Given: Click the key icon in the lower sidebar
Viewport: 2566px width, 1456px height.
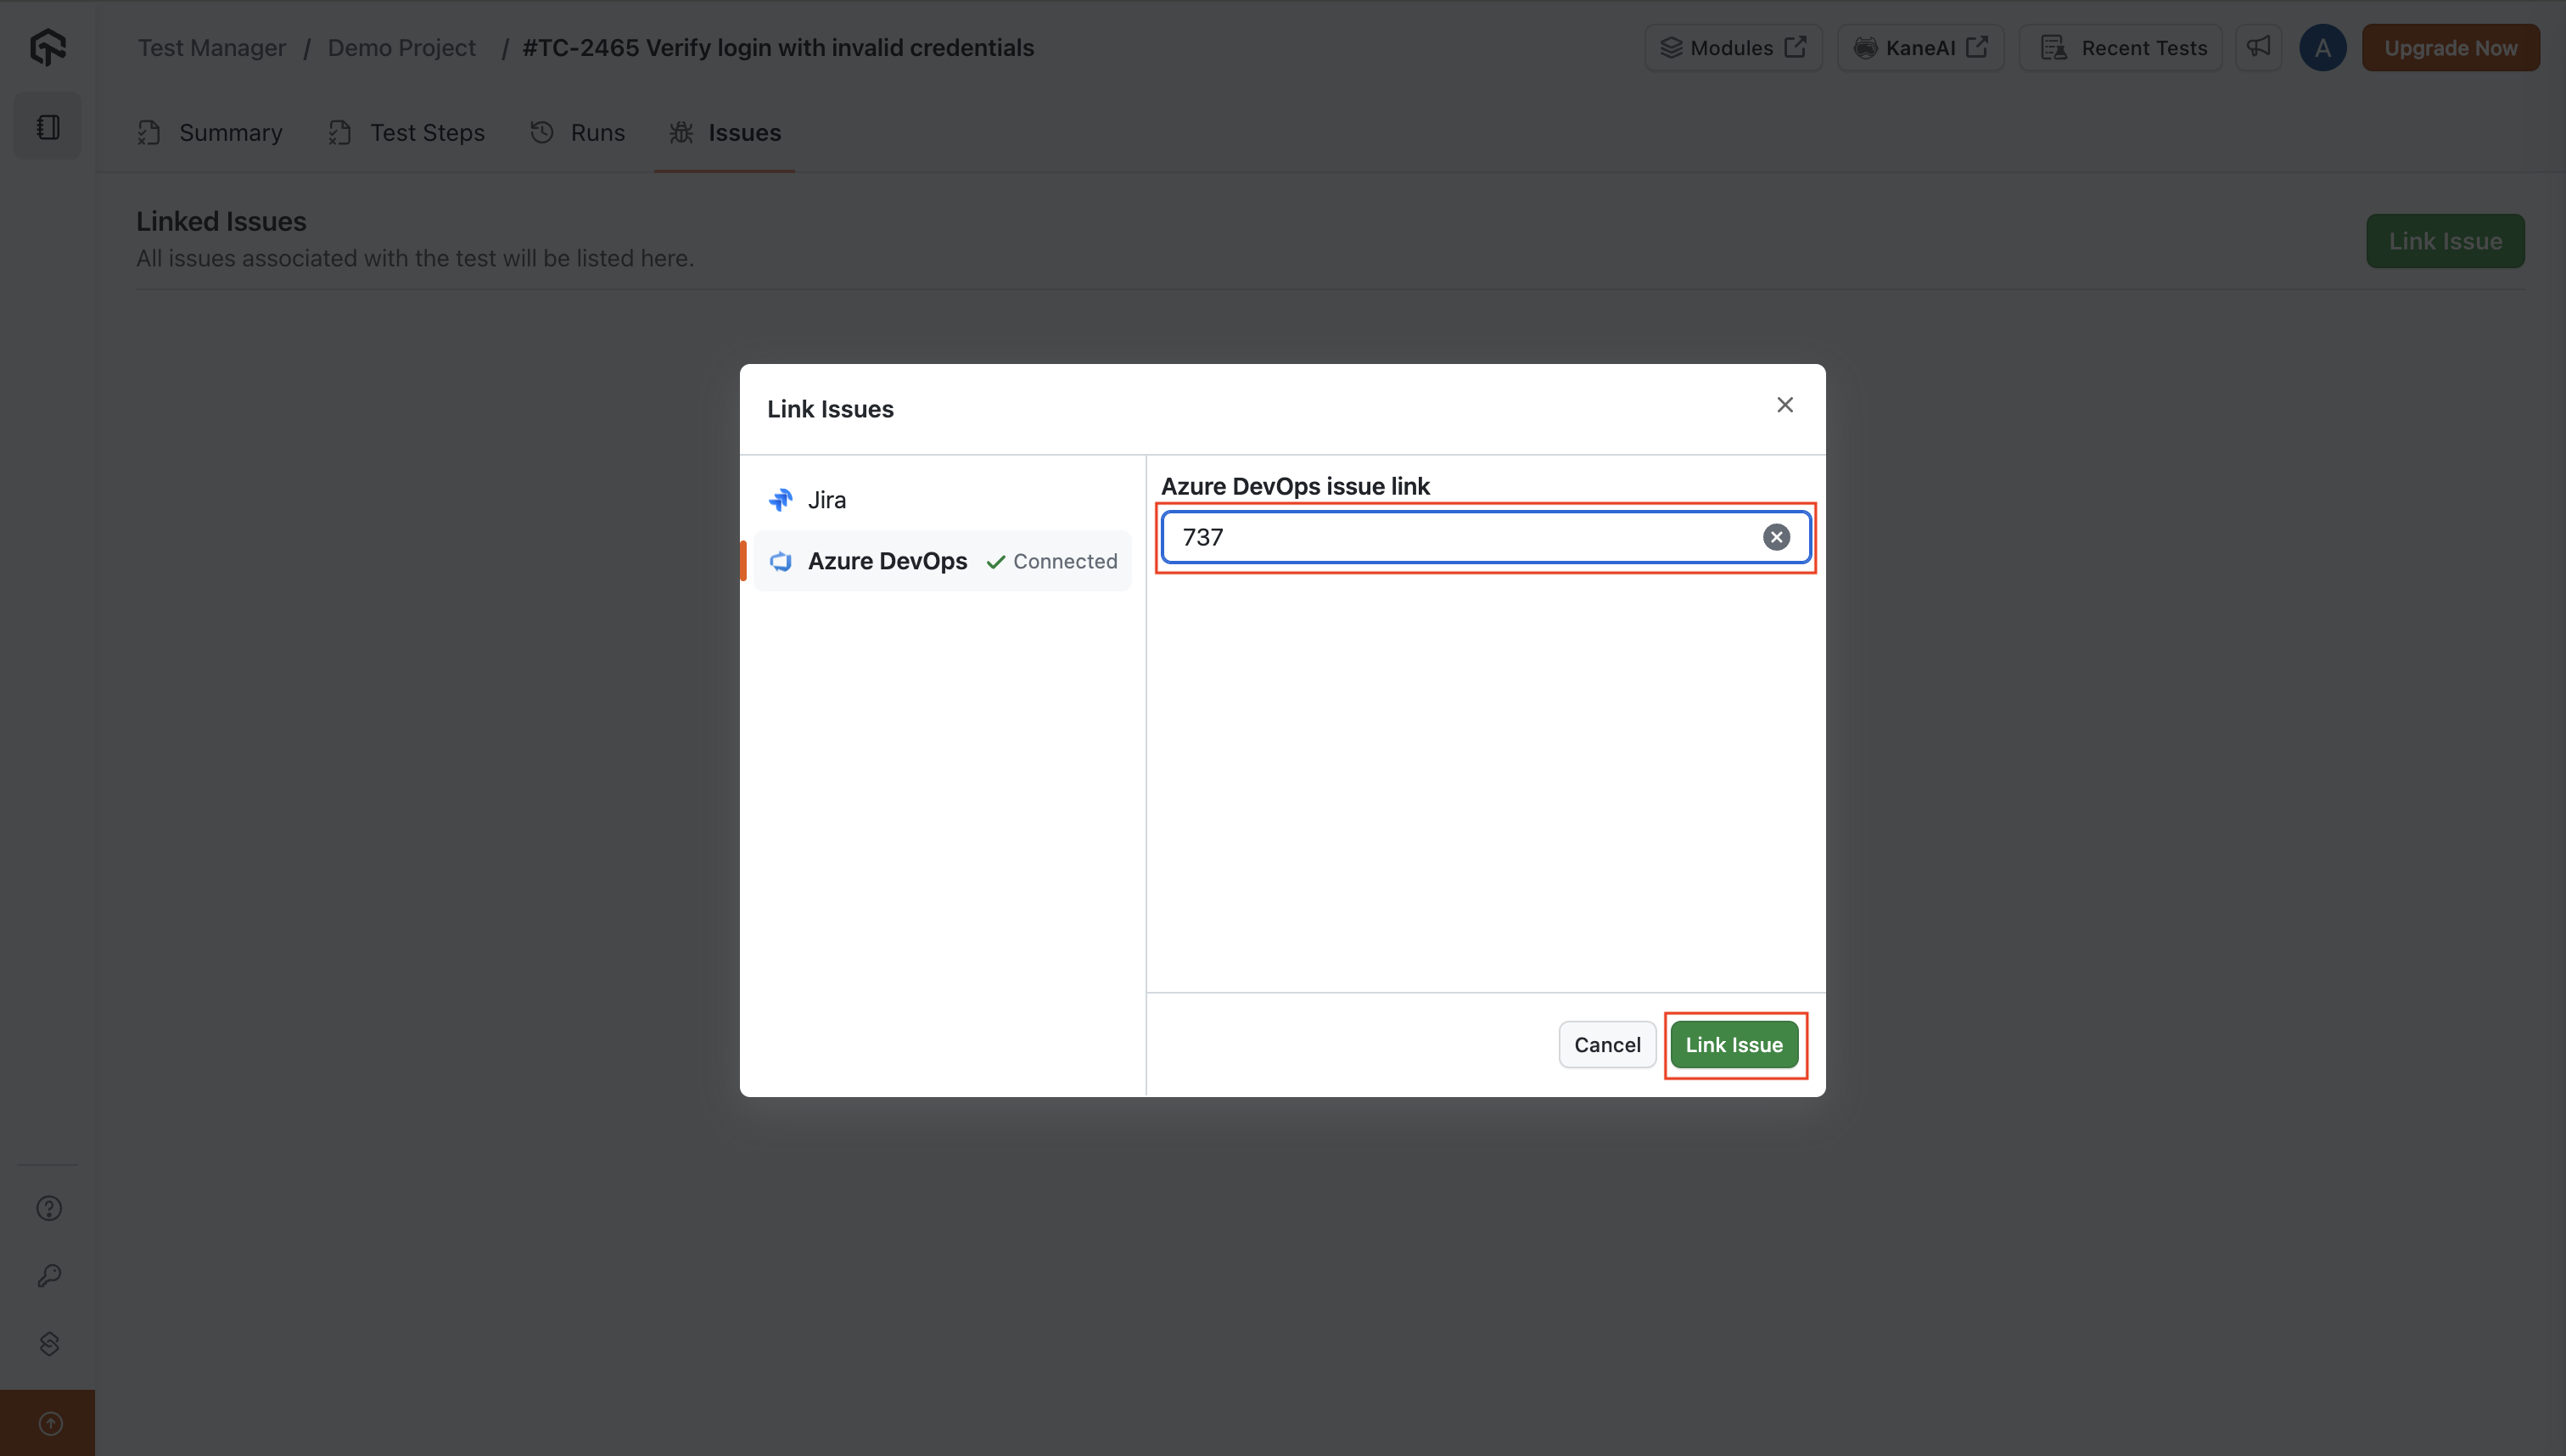Looking at the screenshot, I should point(48,1274).
